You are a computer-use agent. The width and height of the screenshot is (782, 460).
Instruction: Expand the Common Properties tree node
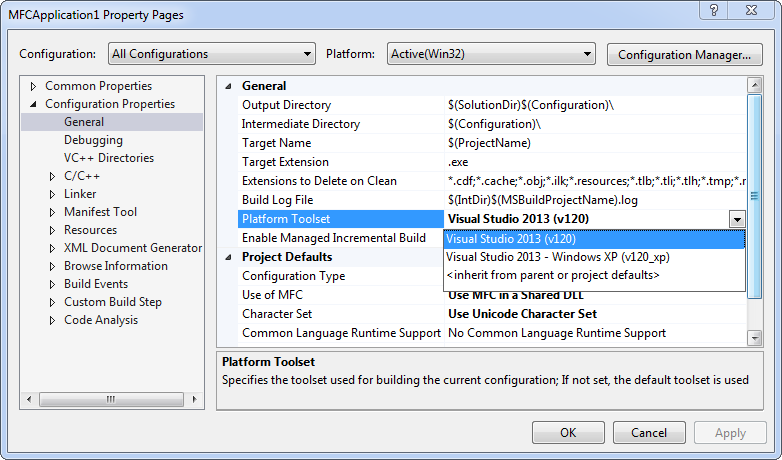[x=33, y=87]
